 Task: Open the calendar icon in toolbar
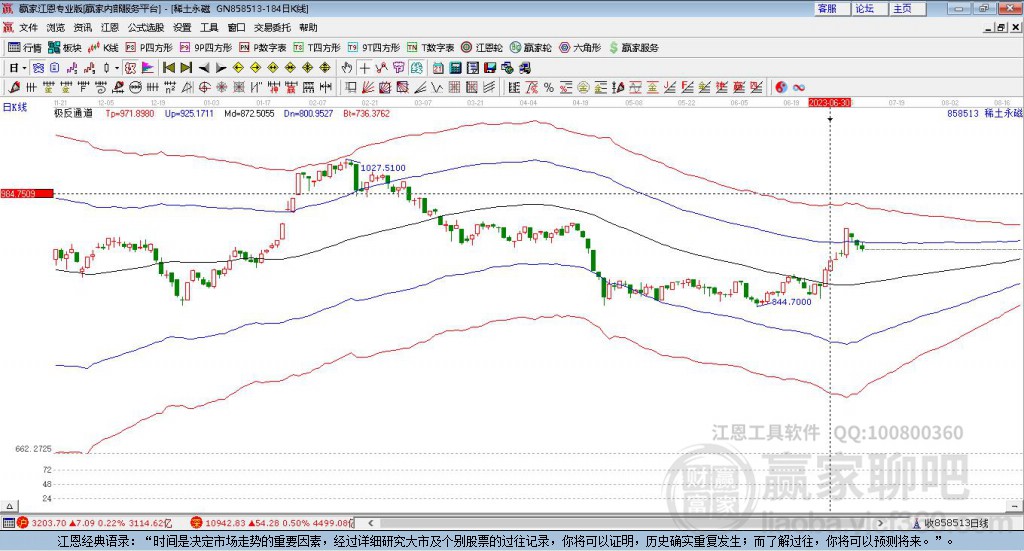point(438,68)
